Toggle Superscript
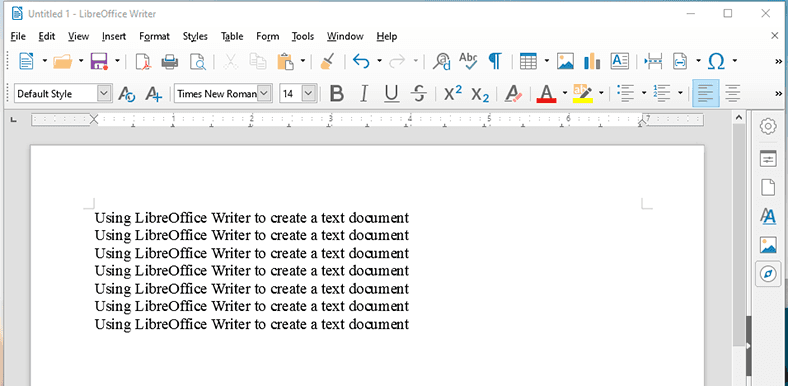The image size is (788, 386). (x=453, y=93)
